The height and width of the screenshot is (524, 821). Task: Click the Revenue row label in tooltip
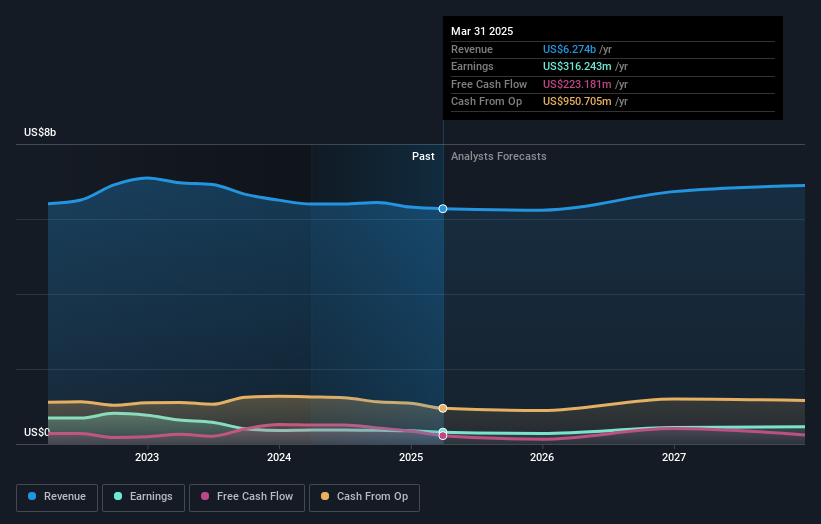[472, 49]
